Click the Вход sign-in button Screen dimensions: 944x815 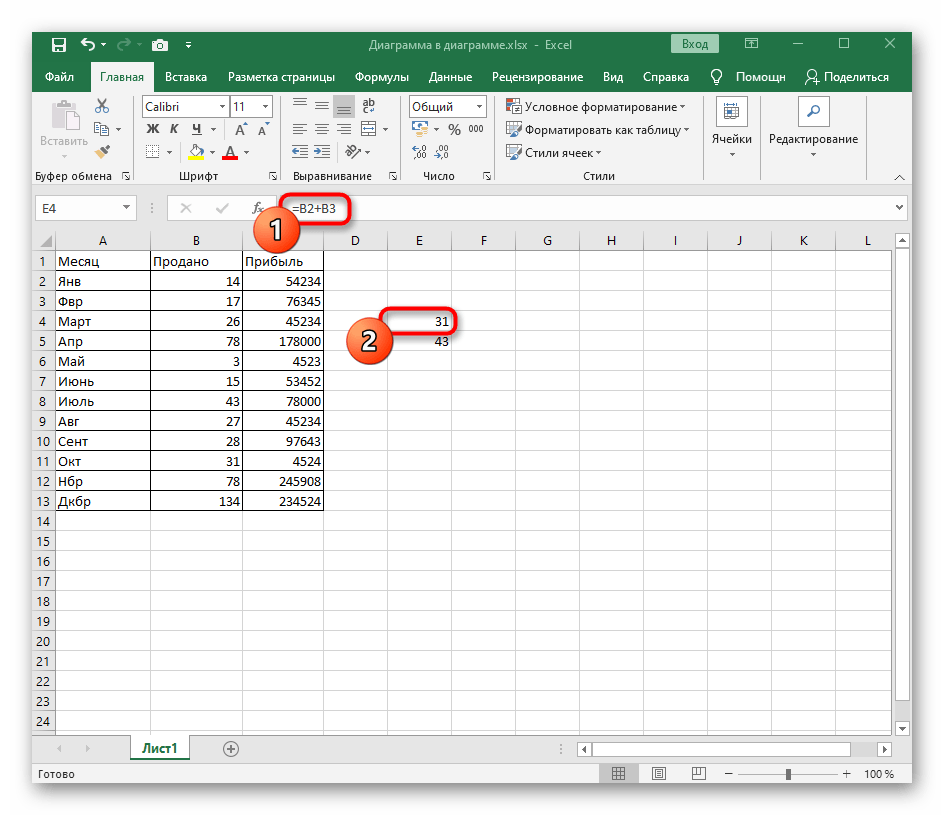coord(695,44)
